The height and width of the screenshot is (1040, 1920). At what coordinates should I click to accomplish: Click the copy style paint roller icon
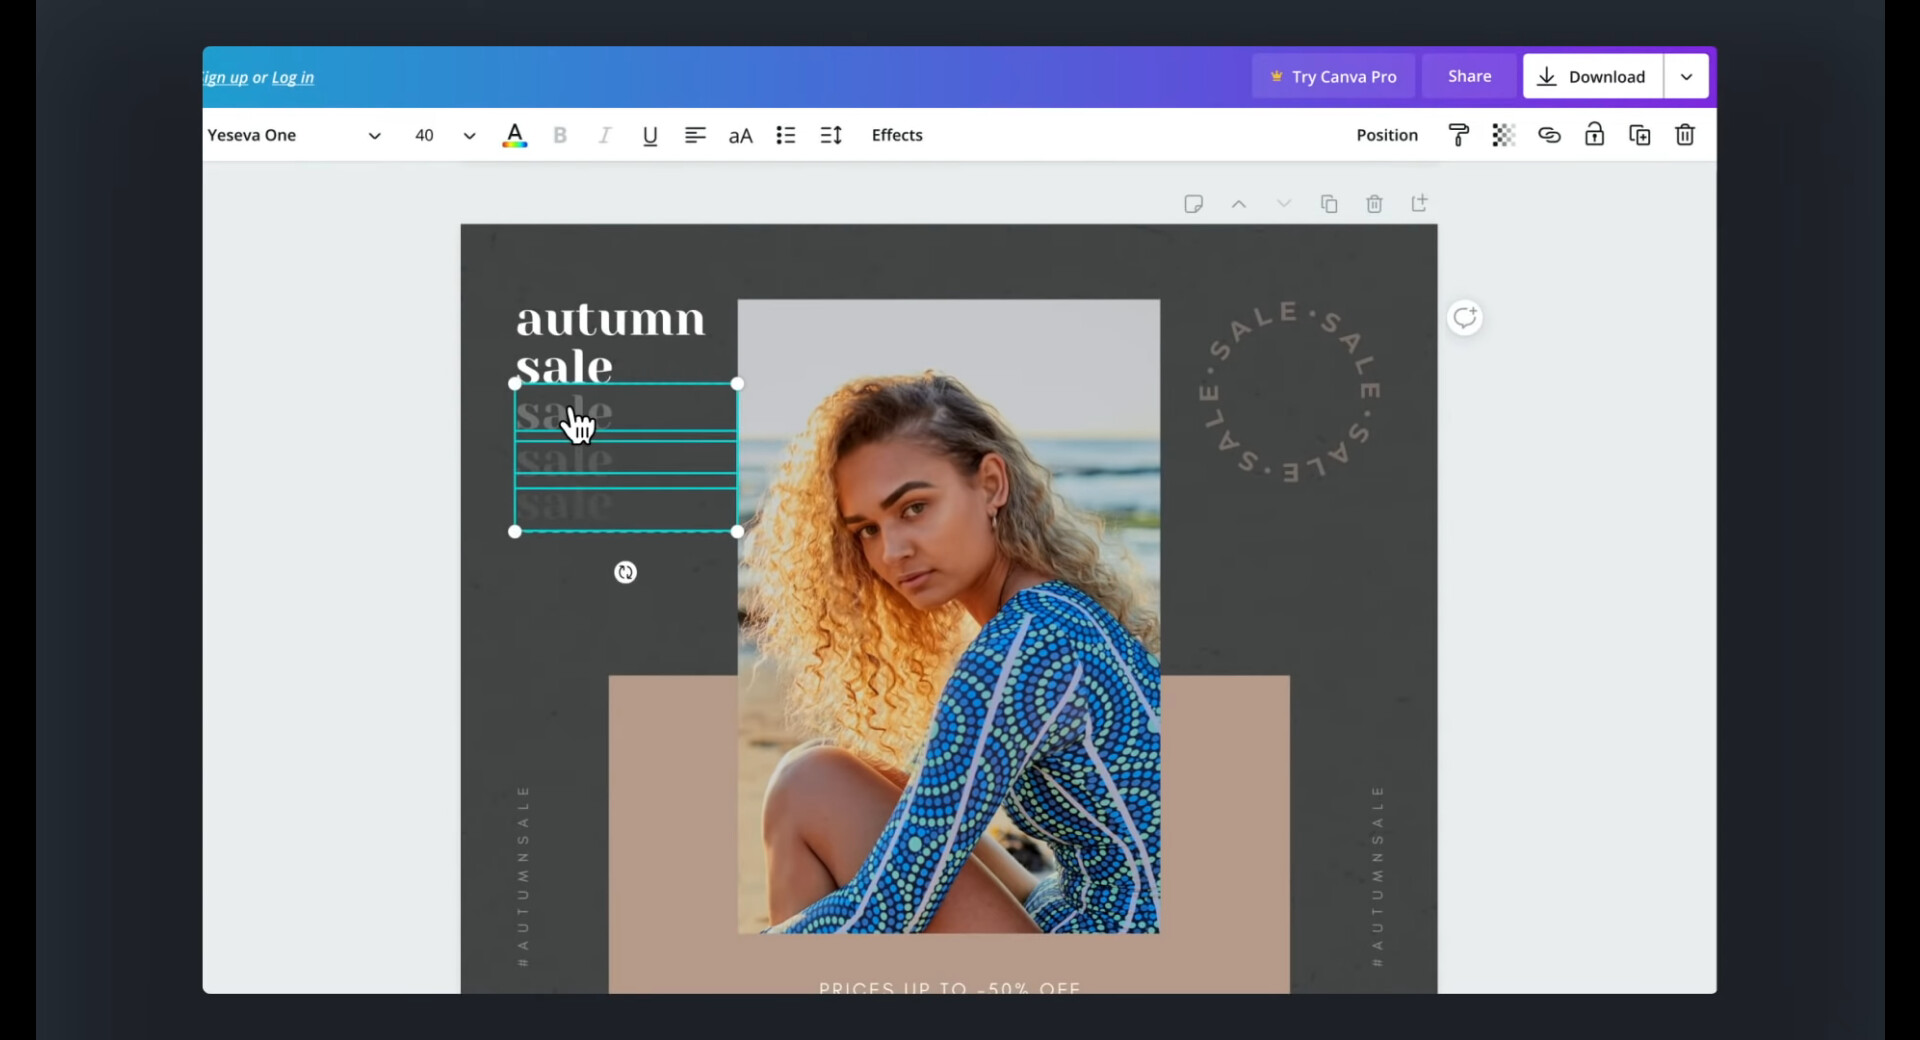[x=1458, y=135]
